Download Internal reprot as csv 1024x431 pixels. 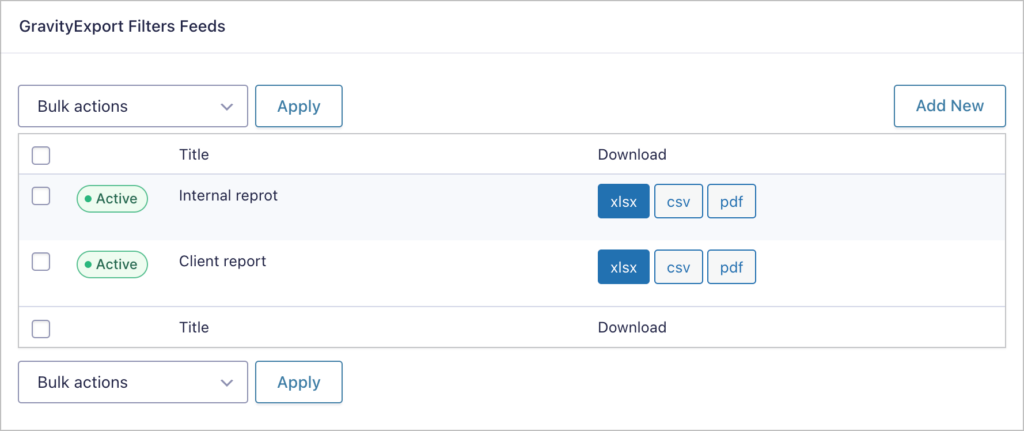678,202
